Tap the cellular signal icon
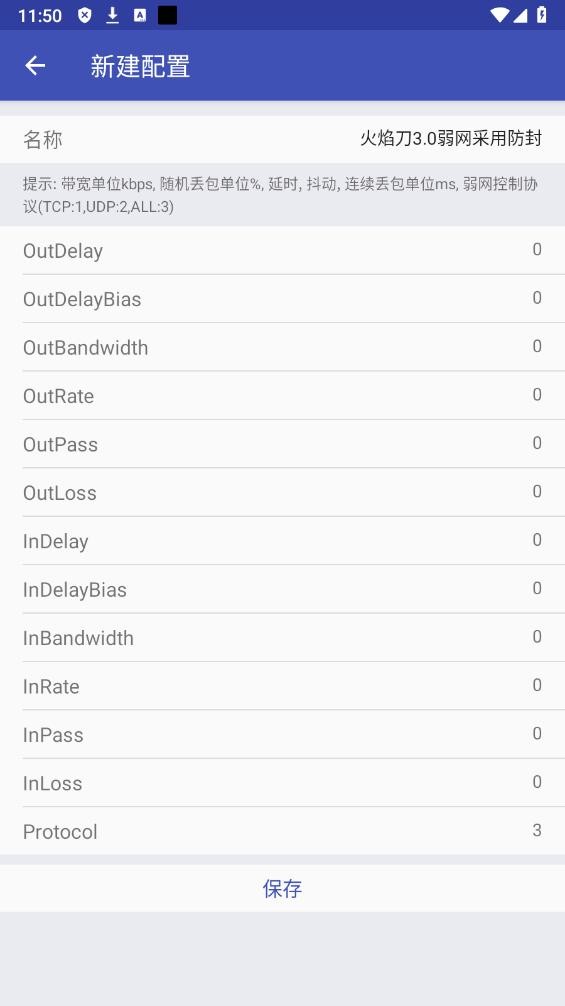 (520, 15)
